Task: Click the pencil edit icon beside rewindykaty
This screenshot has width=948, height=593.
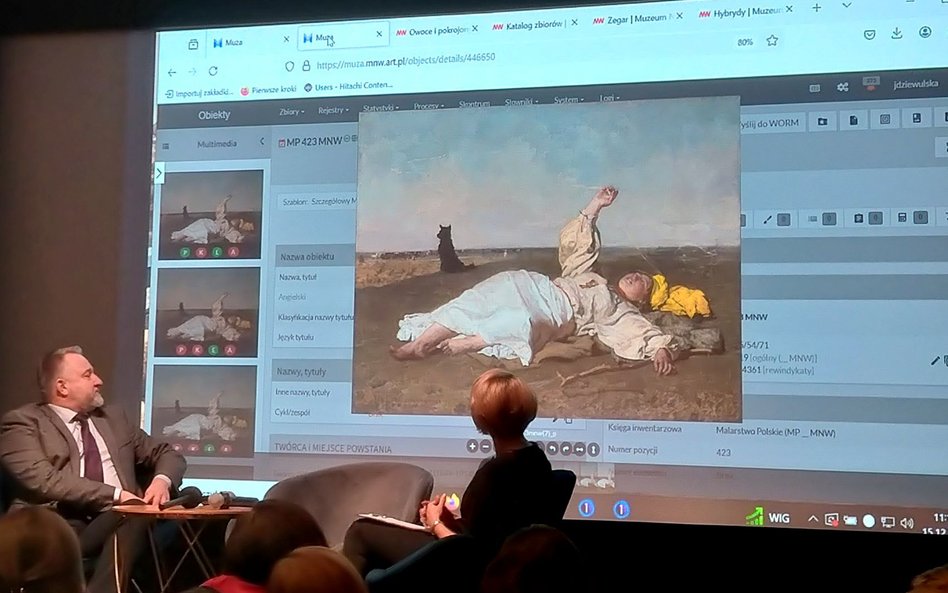Action: click(x=935, y=361)
